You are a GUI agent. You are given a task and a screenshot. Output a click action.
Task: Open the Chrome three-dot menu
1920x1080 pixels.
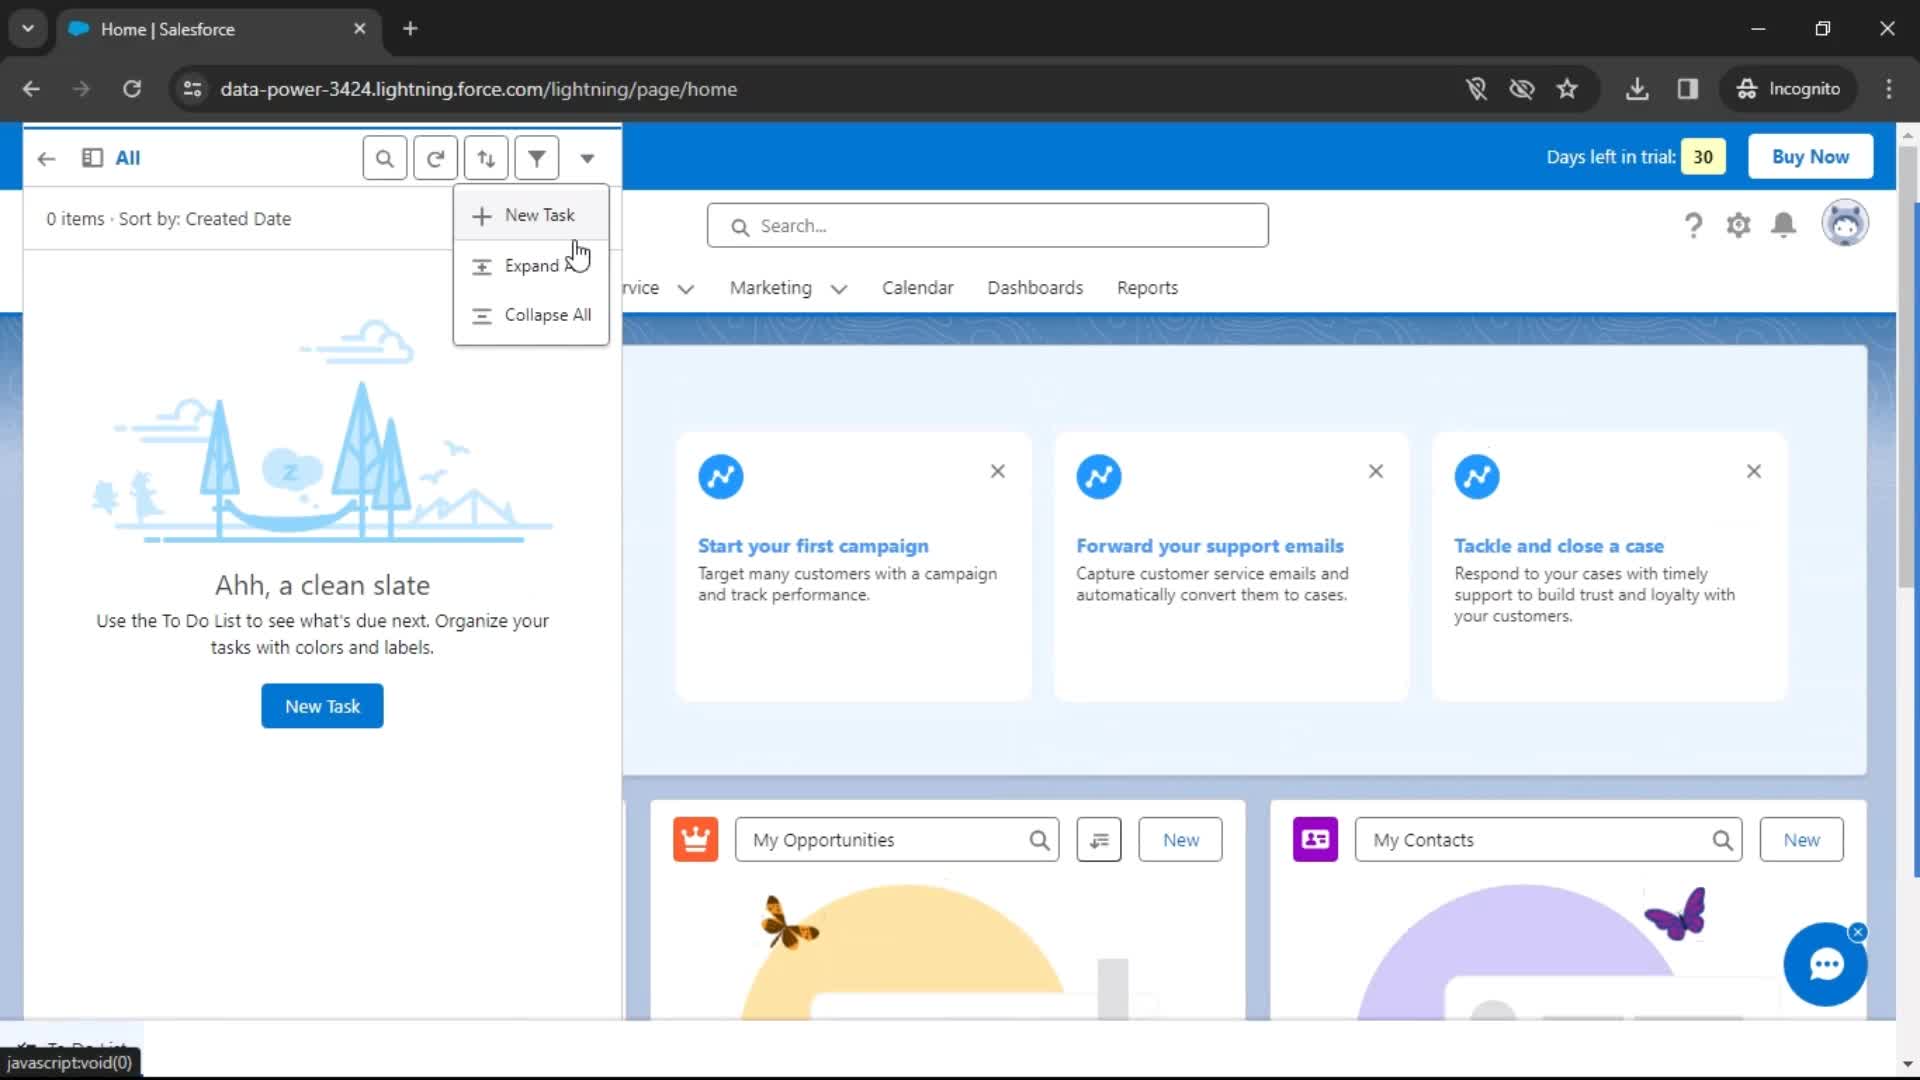[1889, 89]
